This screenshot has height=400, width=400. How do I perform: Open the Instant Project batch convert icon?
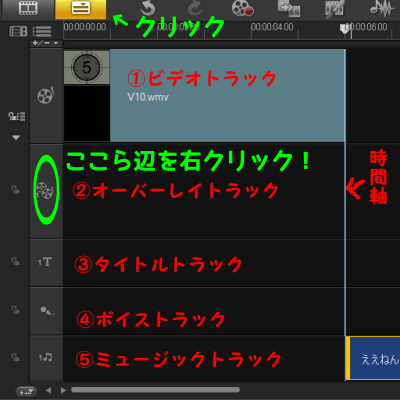(x=289, y=9)
